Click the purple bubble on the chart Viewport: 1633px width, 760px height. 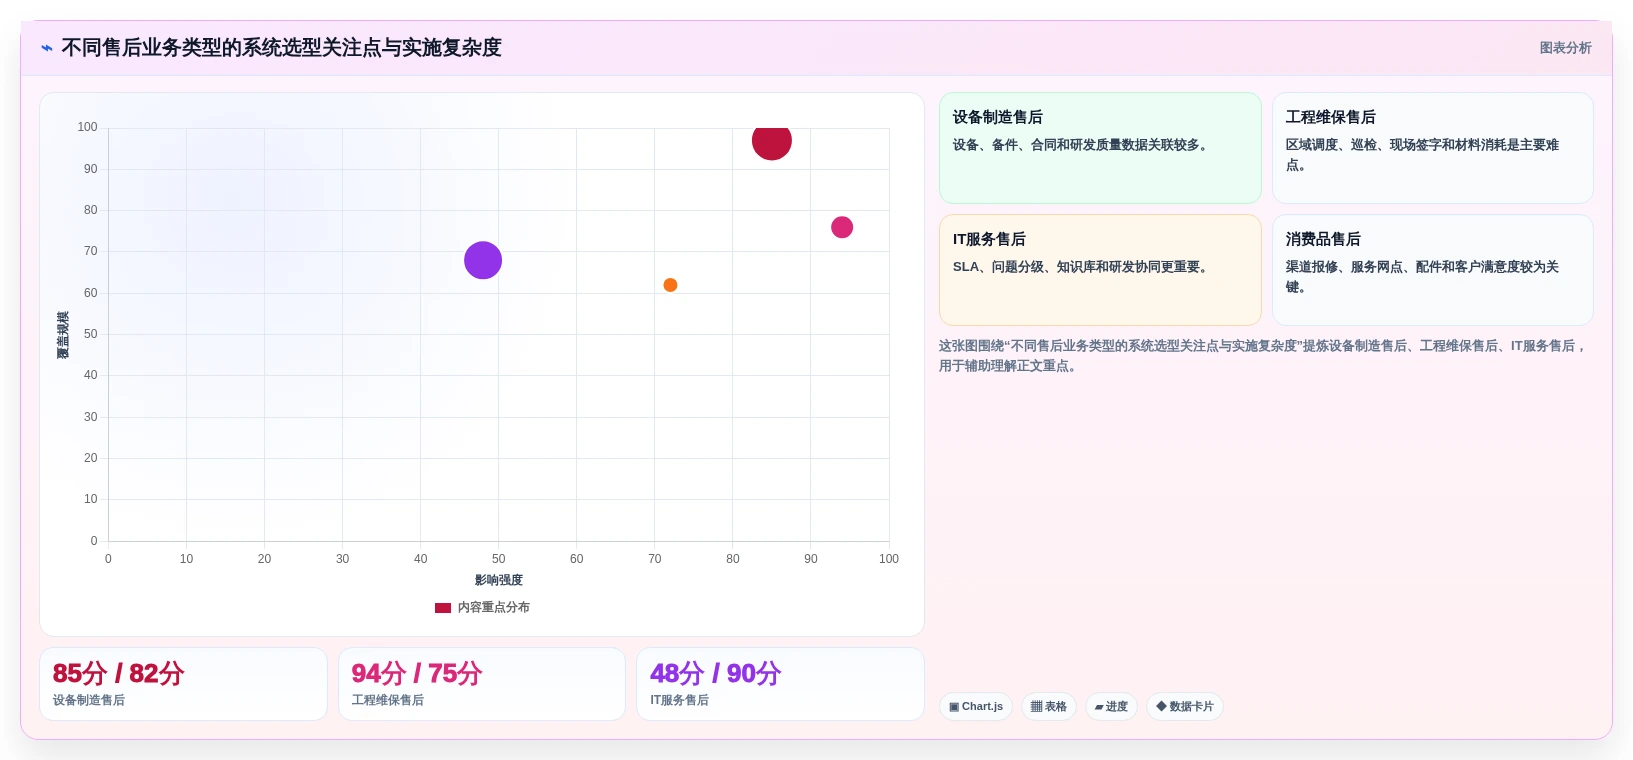[483, 260]
